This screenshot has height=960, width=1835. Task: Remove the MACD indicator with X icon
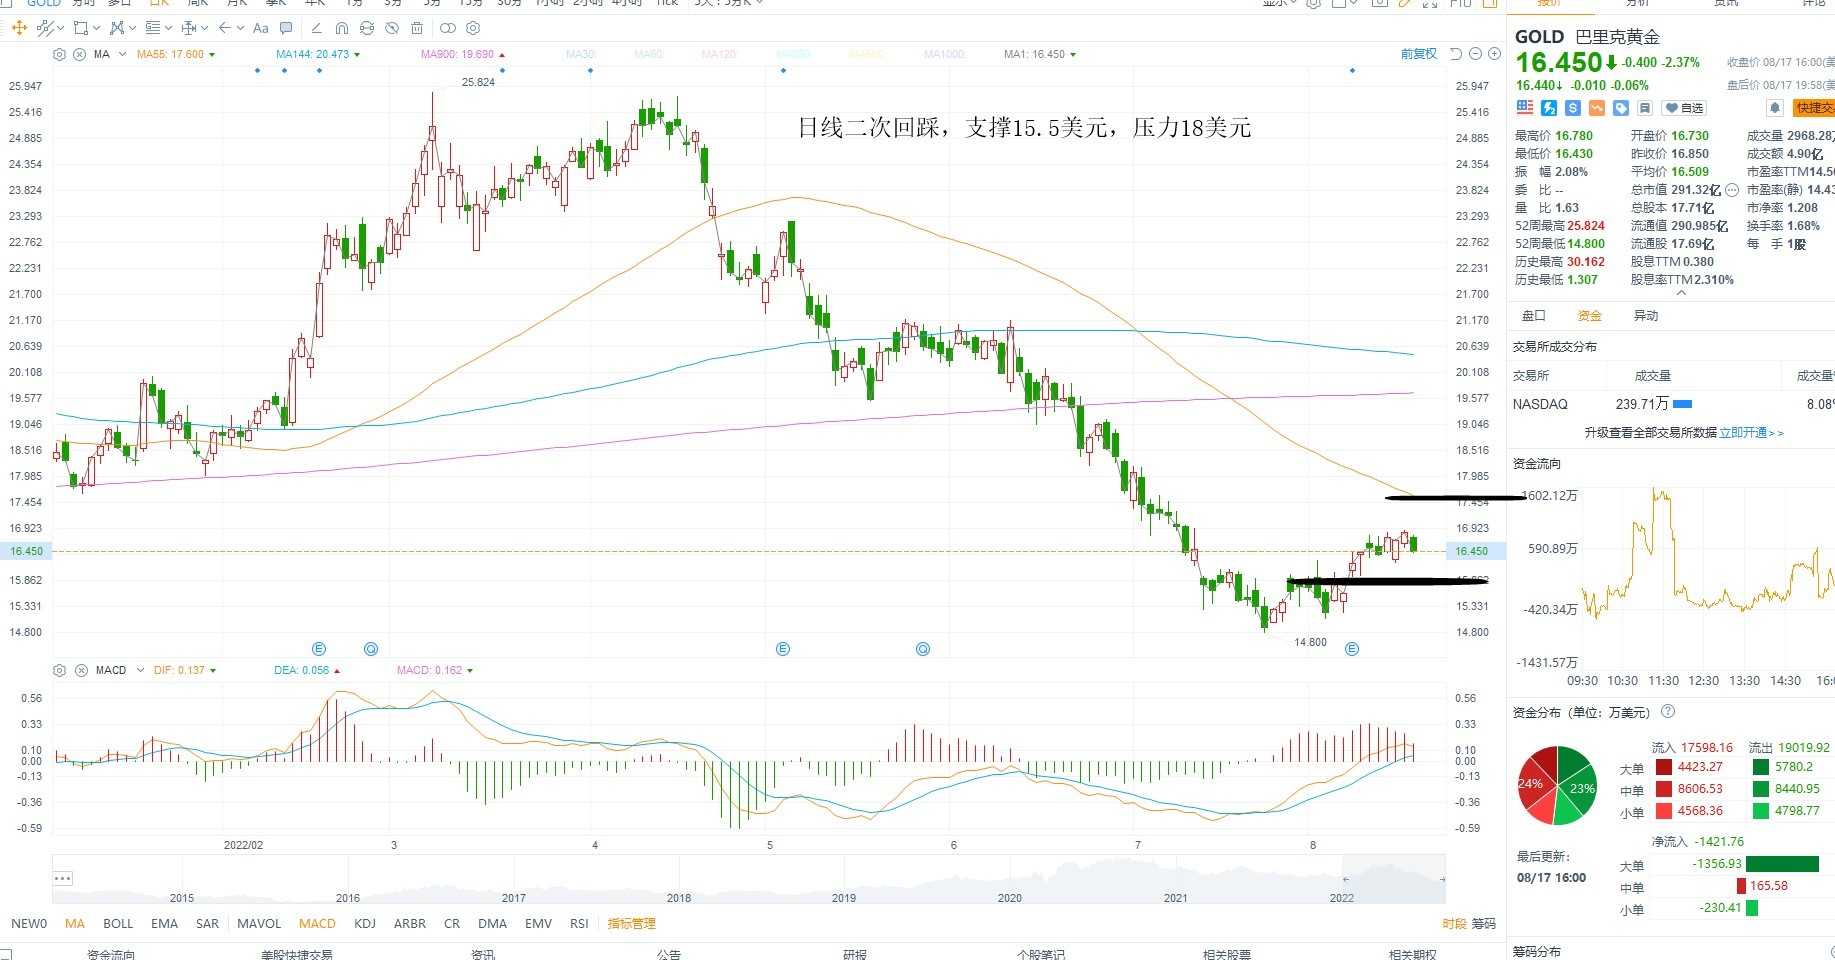(79, 670)
